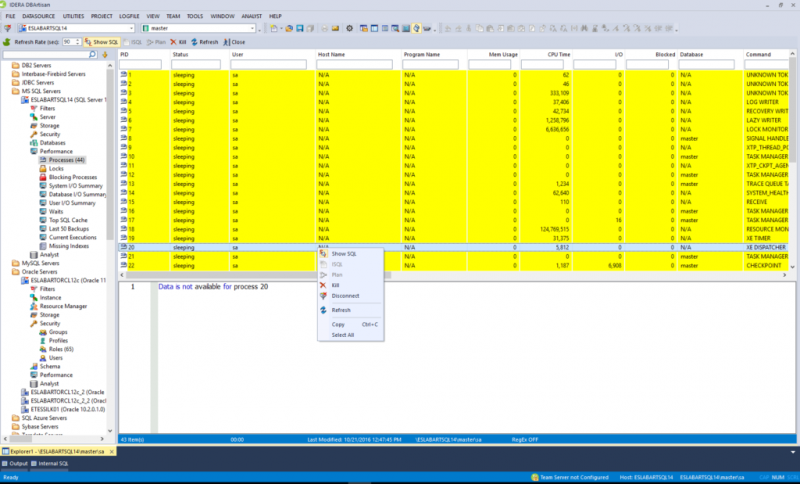Click the Status column filter field
The image size is (800, 484).
click(x=198, y=65)
